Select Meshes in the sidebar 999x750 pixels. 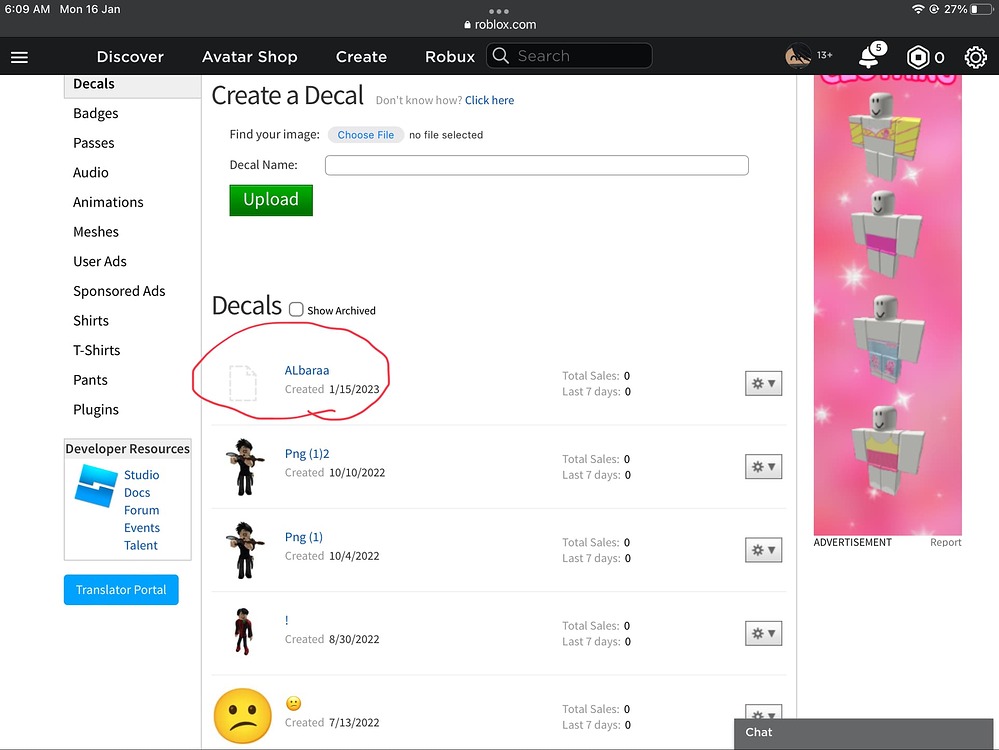point(96,232)
